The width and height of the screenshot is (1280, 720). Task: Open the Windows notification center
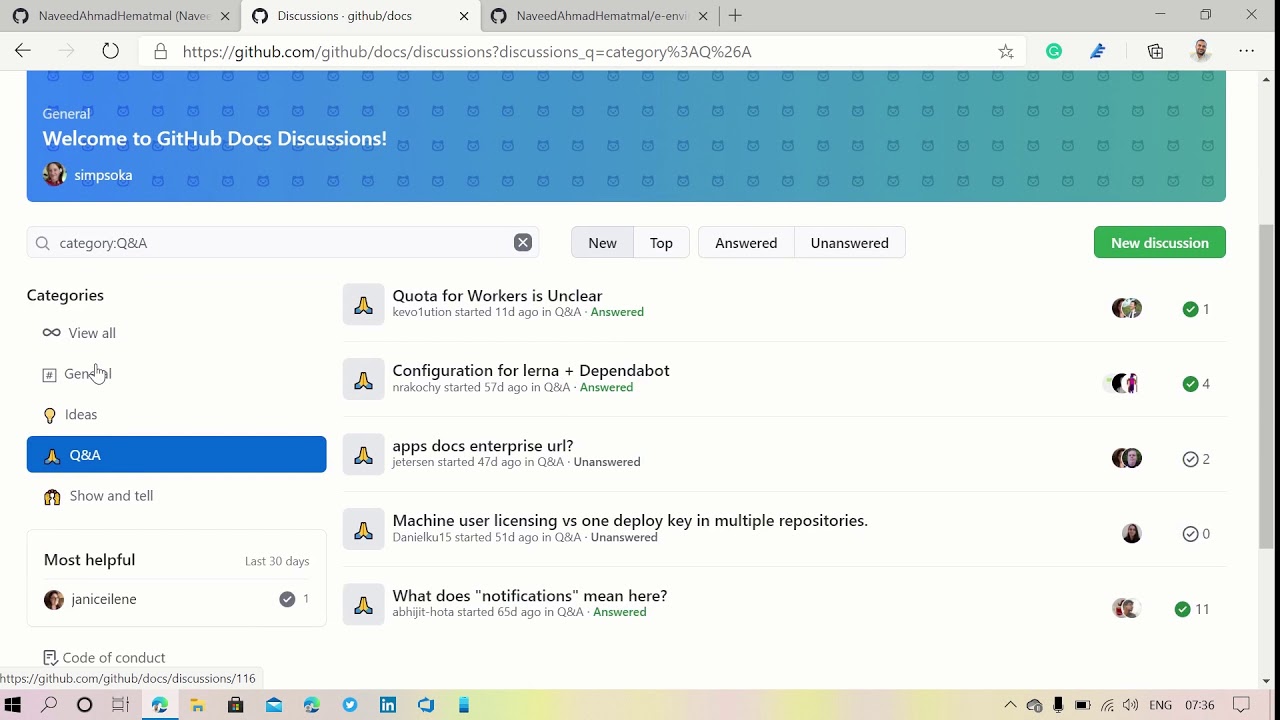tap(1241, 705)
